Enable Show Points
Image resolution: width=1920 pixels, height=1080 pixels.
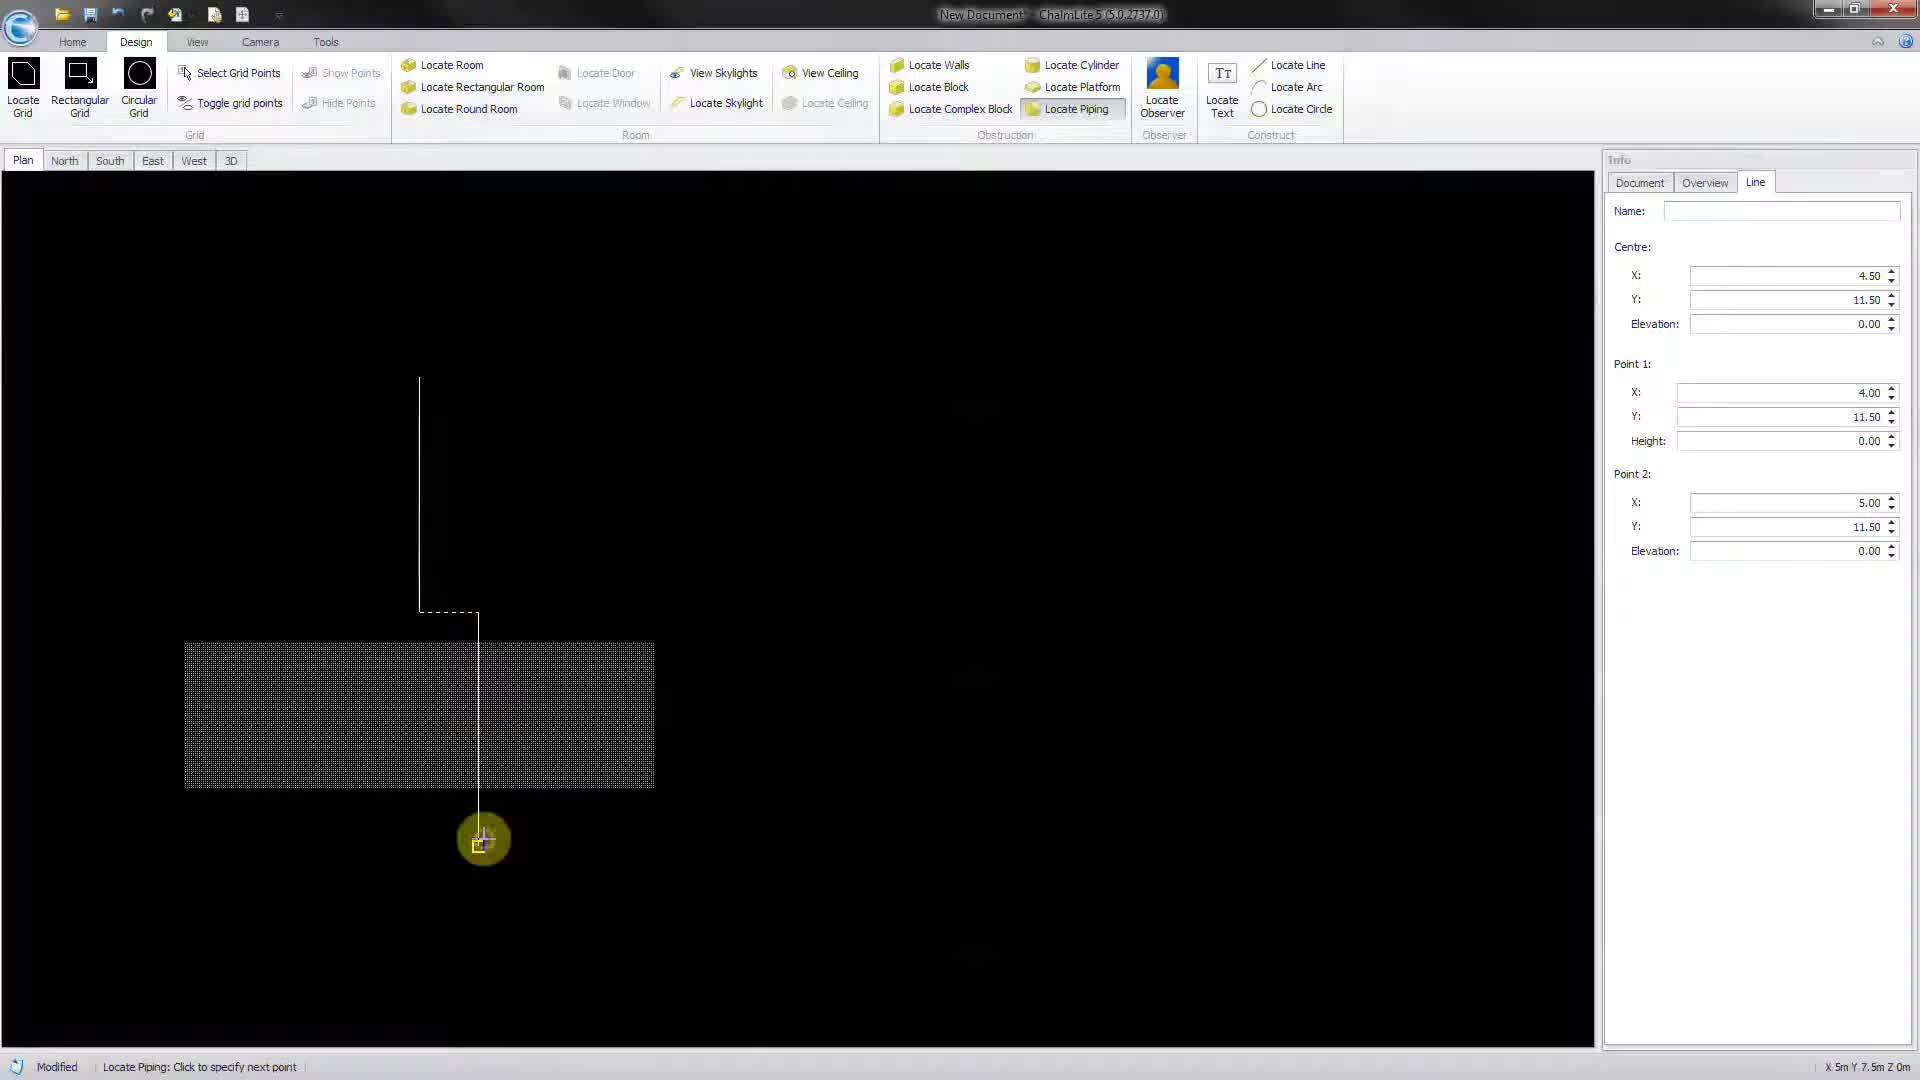pos(341,72)
